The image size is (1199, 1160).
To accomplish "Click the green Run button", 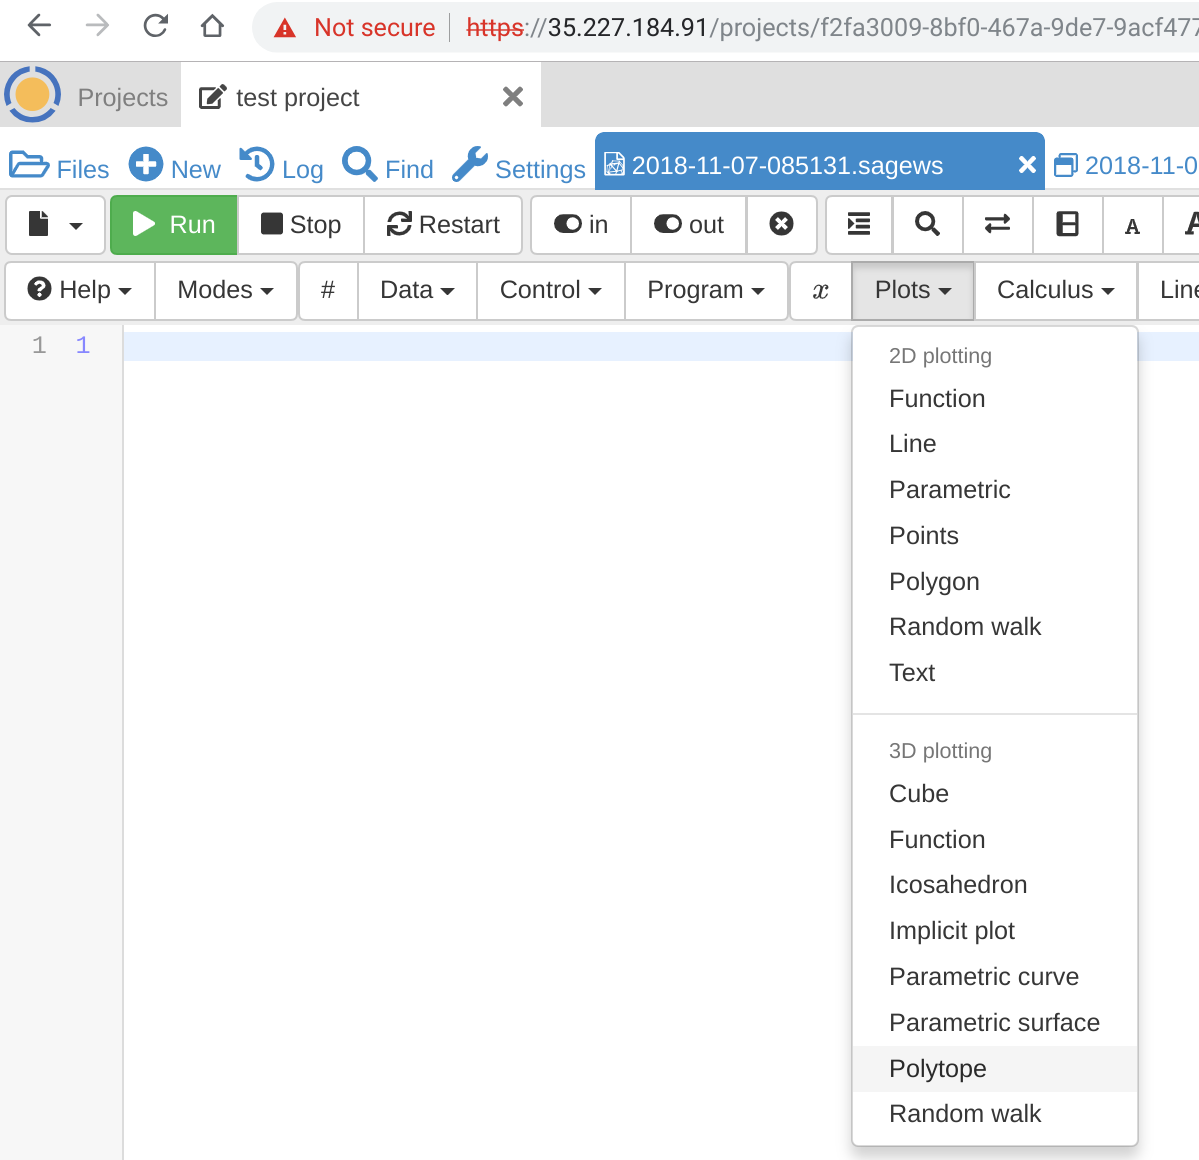I will click(x=174, y=225).
